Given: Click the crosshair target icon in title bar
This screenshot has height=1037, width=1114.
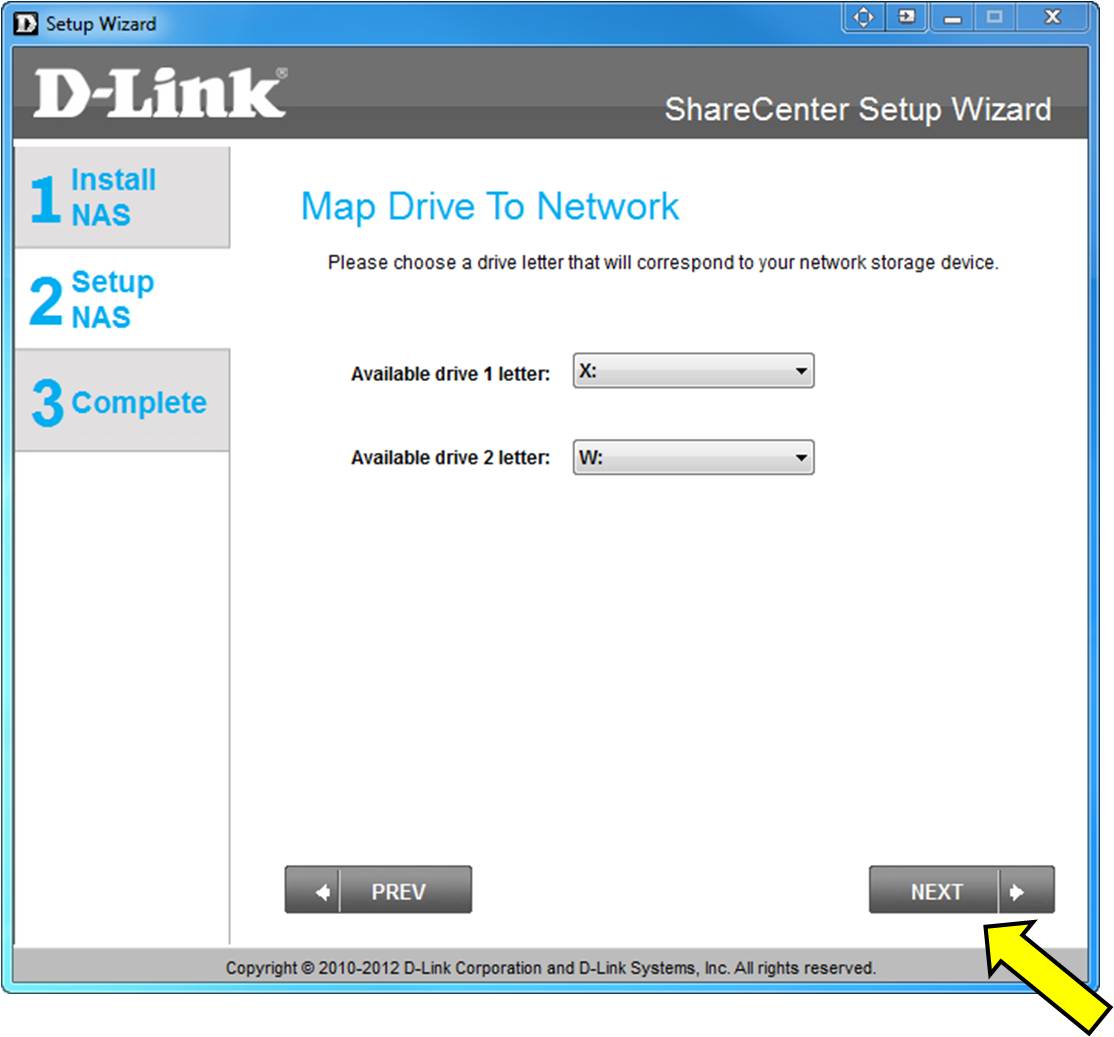Looking at the screenshot, I should pyautogui.click(x=863, y=17).
